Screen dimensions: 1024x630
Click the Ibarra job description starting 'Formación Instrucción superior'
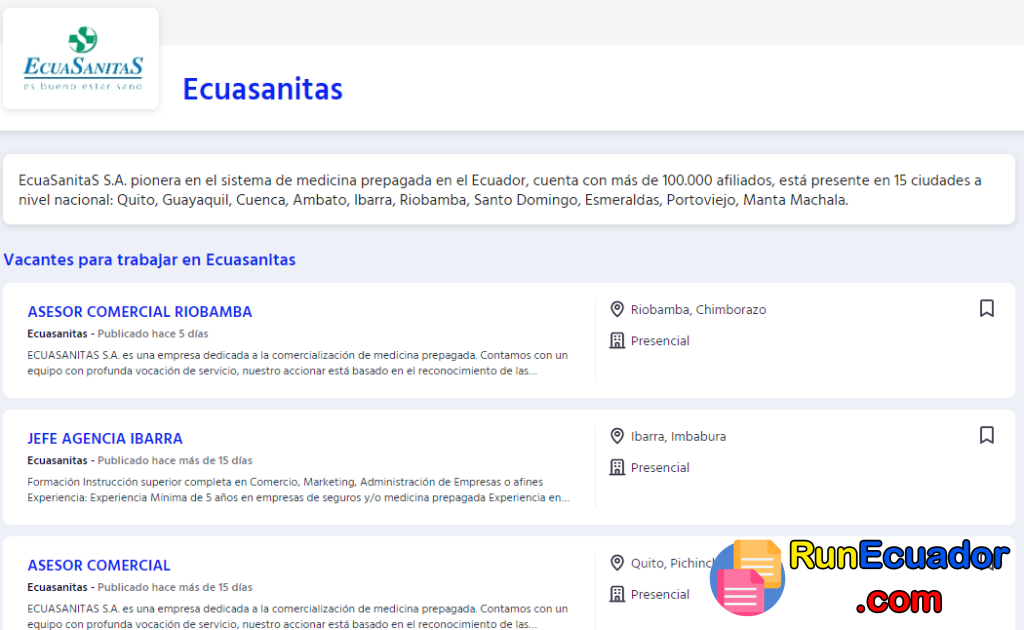298,490
